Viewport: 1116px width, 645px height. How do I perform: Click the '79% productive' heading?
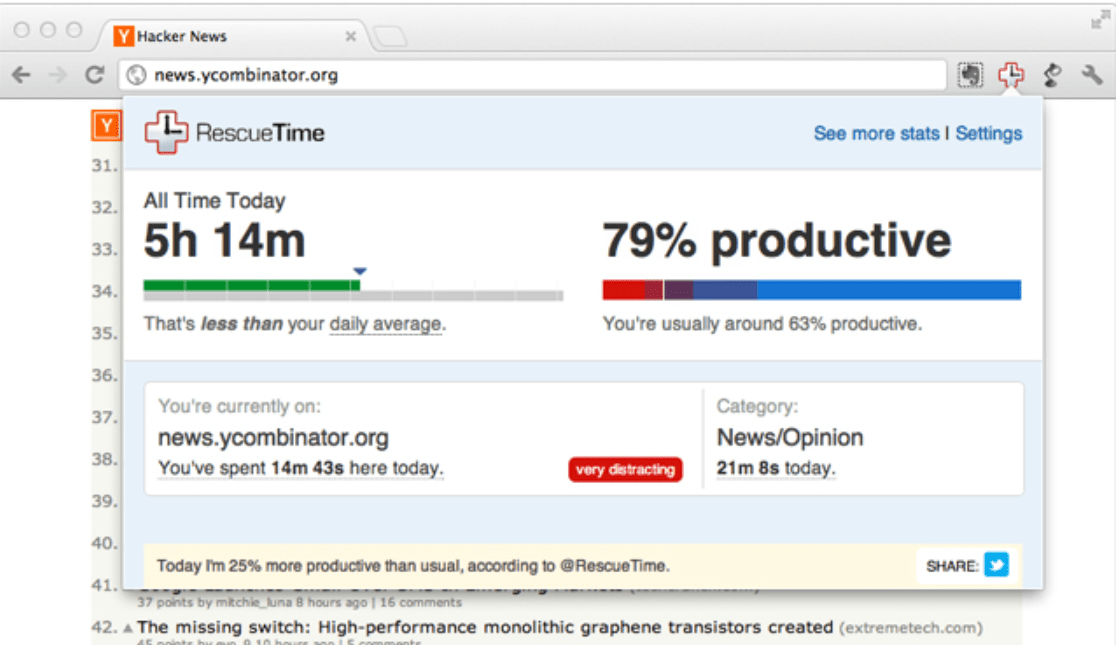click(x=777, y=241)
